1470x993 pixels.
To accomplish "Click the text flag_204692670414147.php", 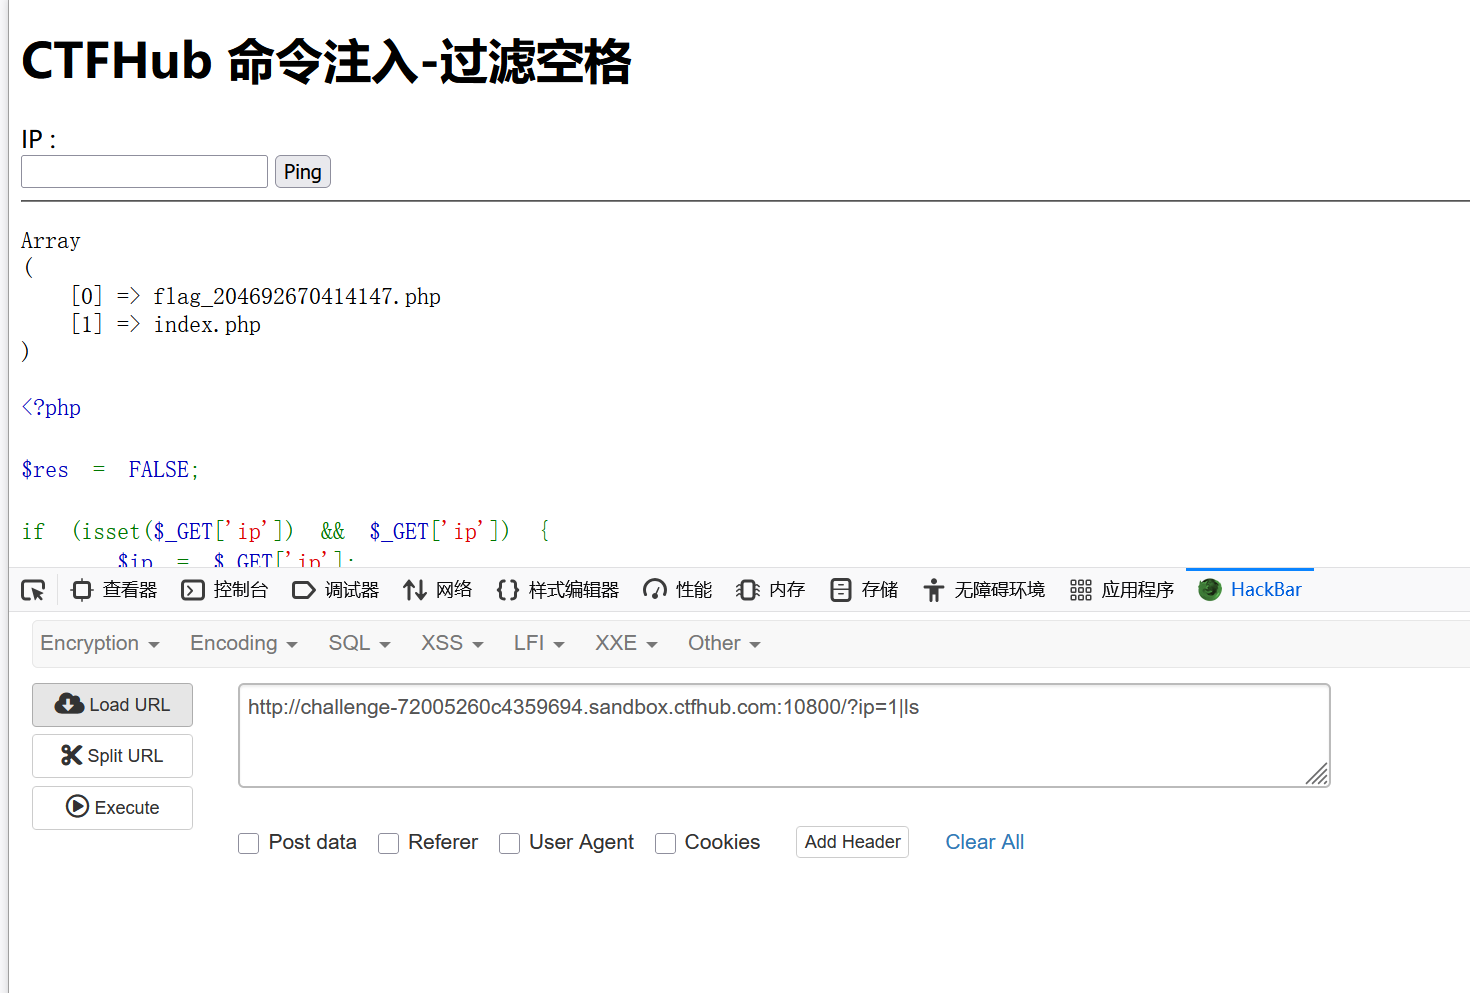I will (297, 297).
